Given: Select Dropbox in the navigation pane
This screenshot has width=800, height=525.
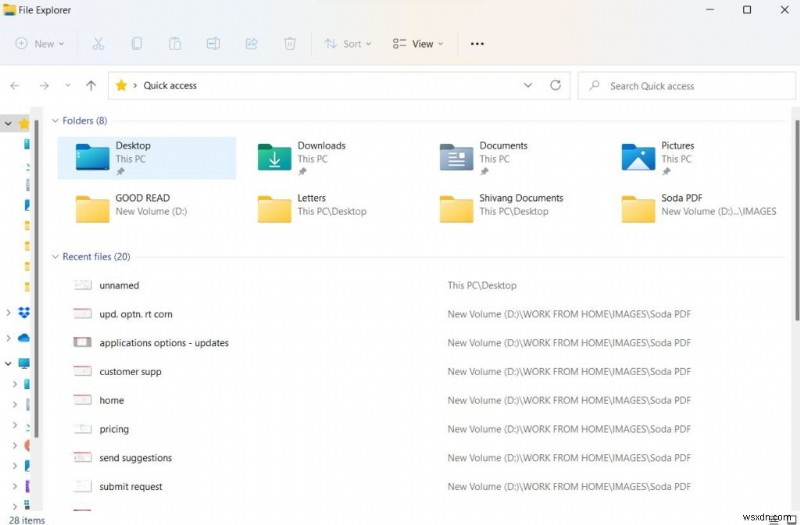Looking at the screenshot, I should [x=24, y=312].
